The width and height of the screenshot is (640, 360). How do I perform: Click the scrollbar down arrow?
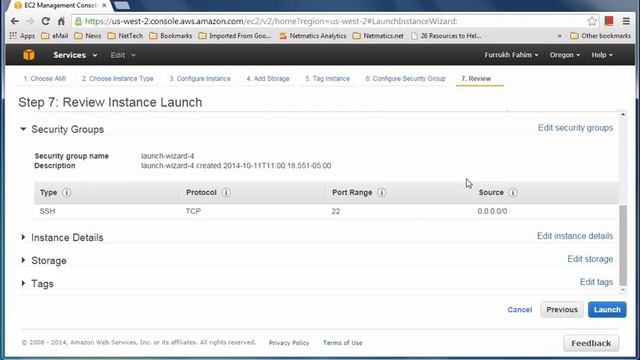623,290
